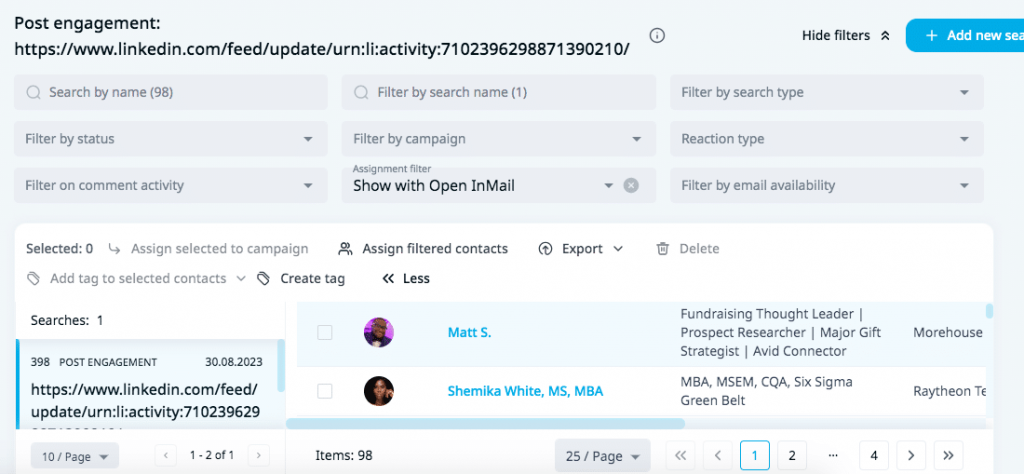Click the Delete trash button

[688, 249]
